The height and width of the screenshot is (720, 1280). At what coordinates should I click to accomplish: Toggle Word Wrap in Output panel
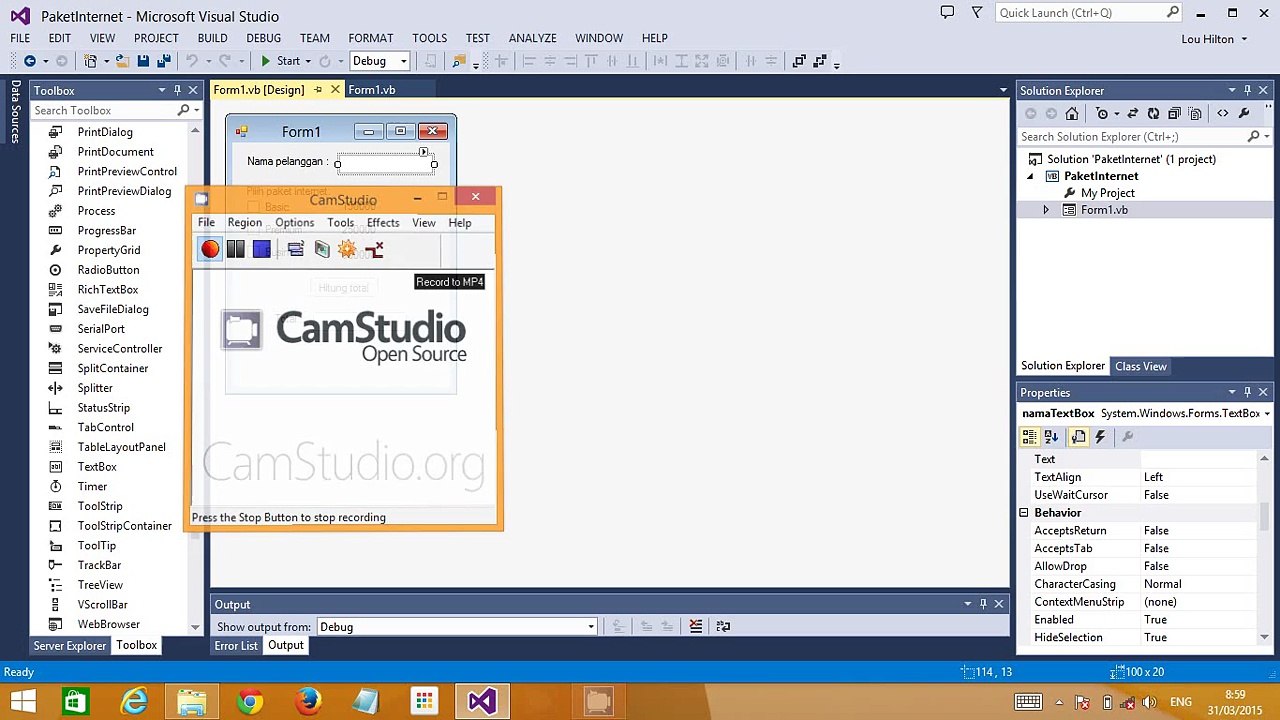pos(723,626)
